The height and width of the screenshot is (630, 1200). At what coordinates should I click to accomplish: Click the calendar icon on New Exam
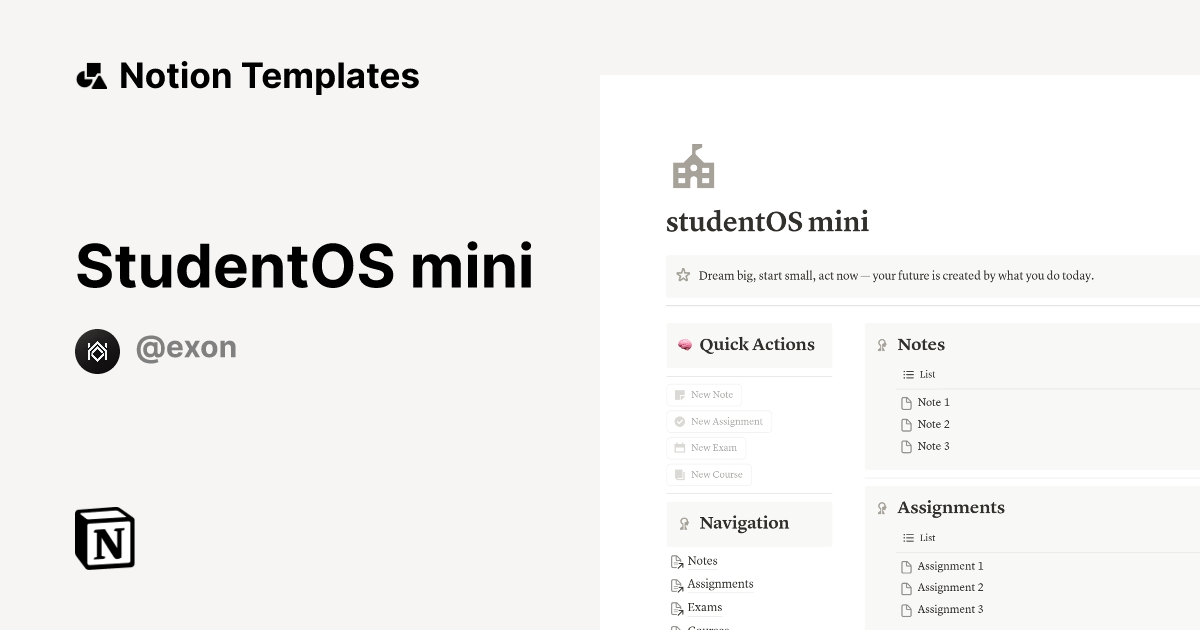click(x=679, y=447)
